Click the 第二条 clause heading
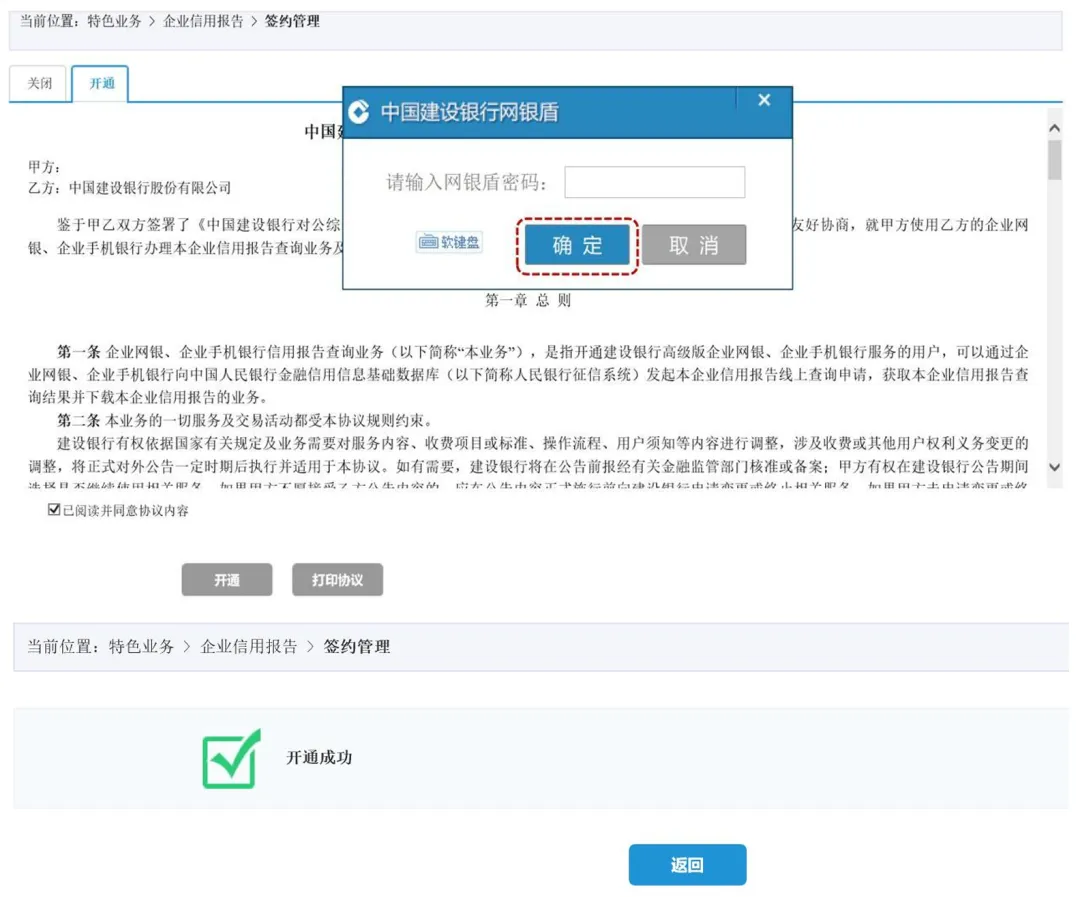Screen dimensions: 1080x897 [79, 420]
